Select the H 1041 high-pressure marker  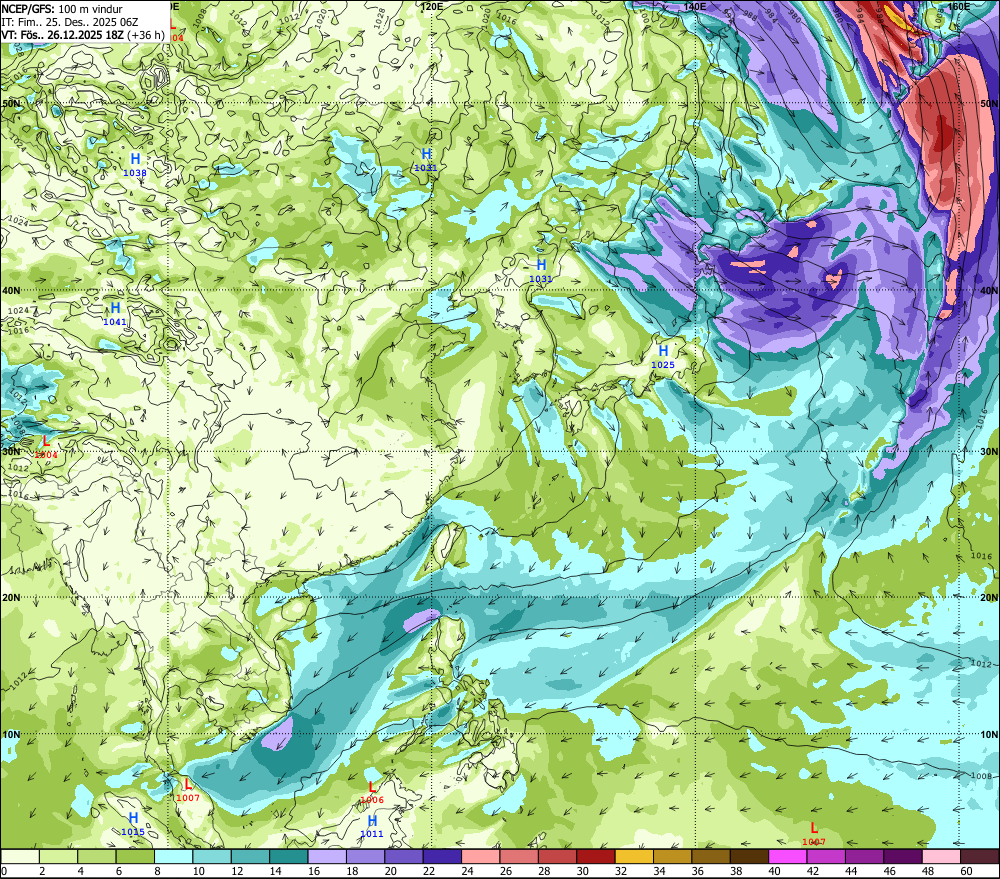[x=115, y=313]
